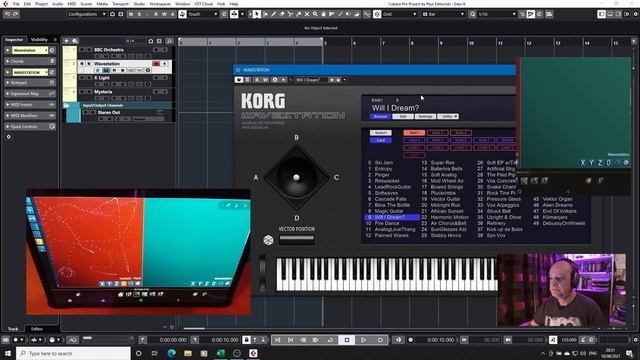Screen dimensions: 640x360
Task: Open the 1/16 quantize preset dropdown
Action: tap(497, 14)
